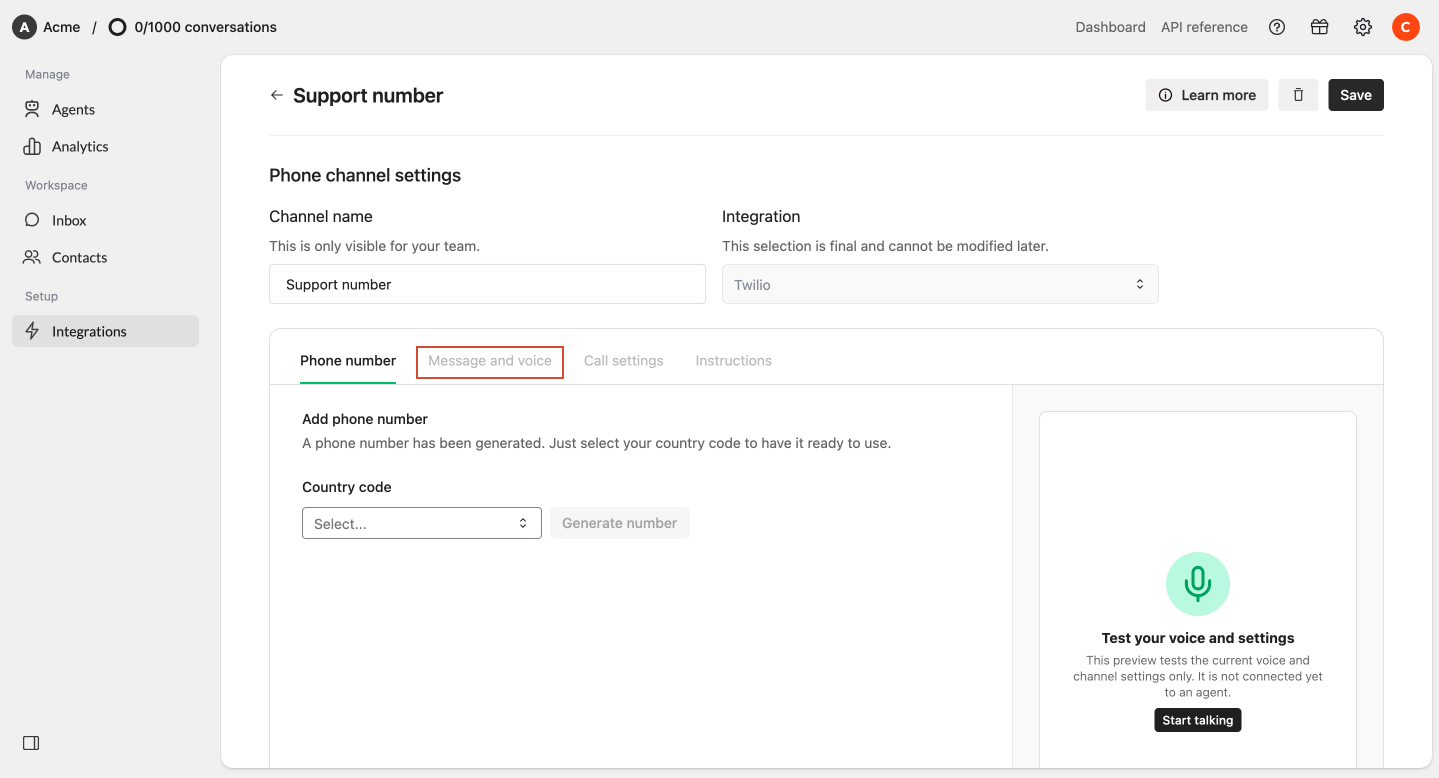This screenshot has width=1439, height=778.
Task: Collapse the sidebar using the panel icon
Action: tap(31, 743)
